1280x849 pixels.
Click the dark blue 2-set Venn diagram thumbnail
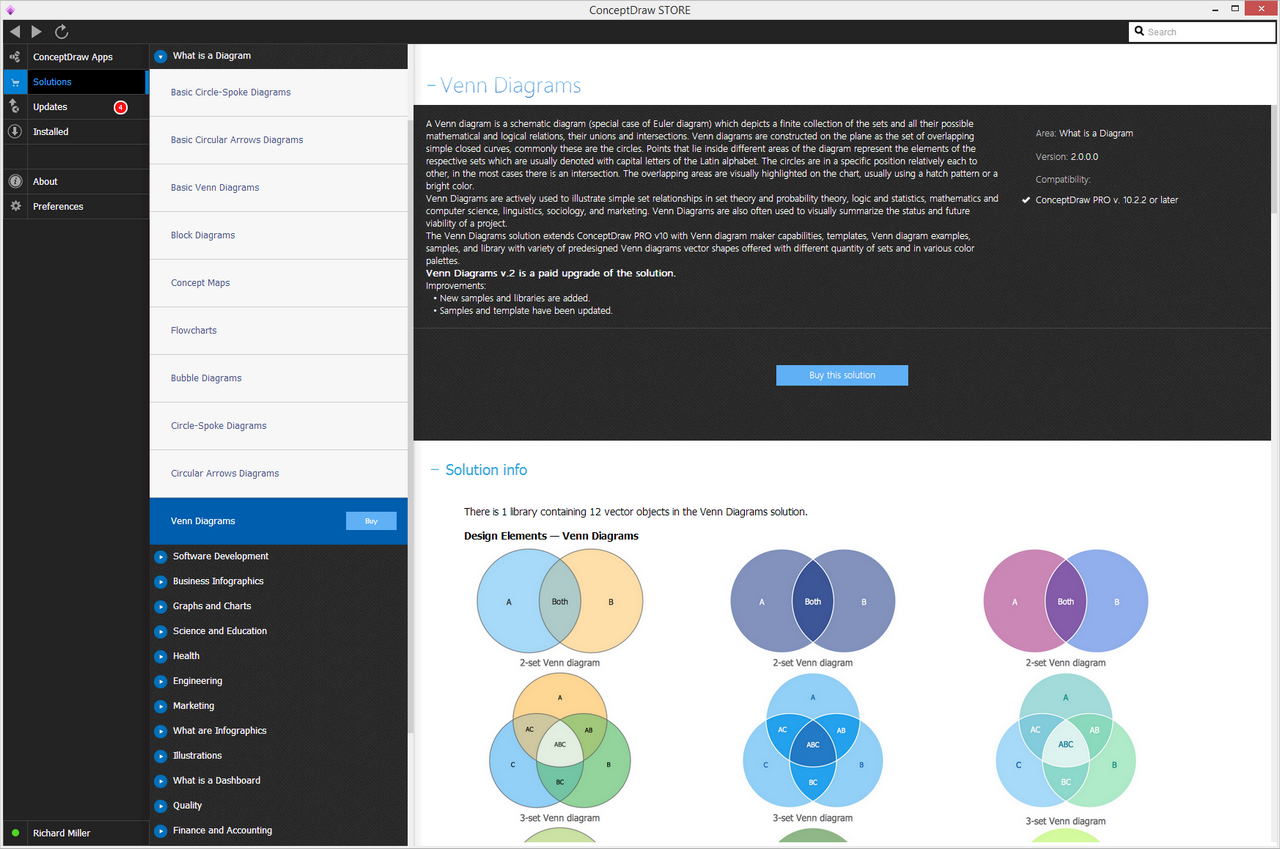click(x=812, y=603)
